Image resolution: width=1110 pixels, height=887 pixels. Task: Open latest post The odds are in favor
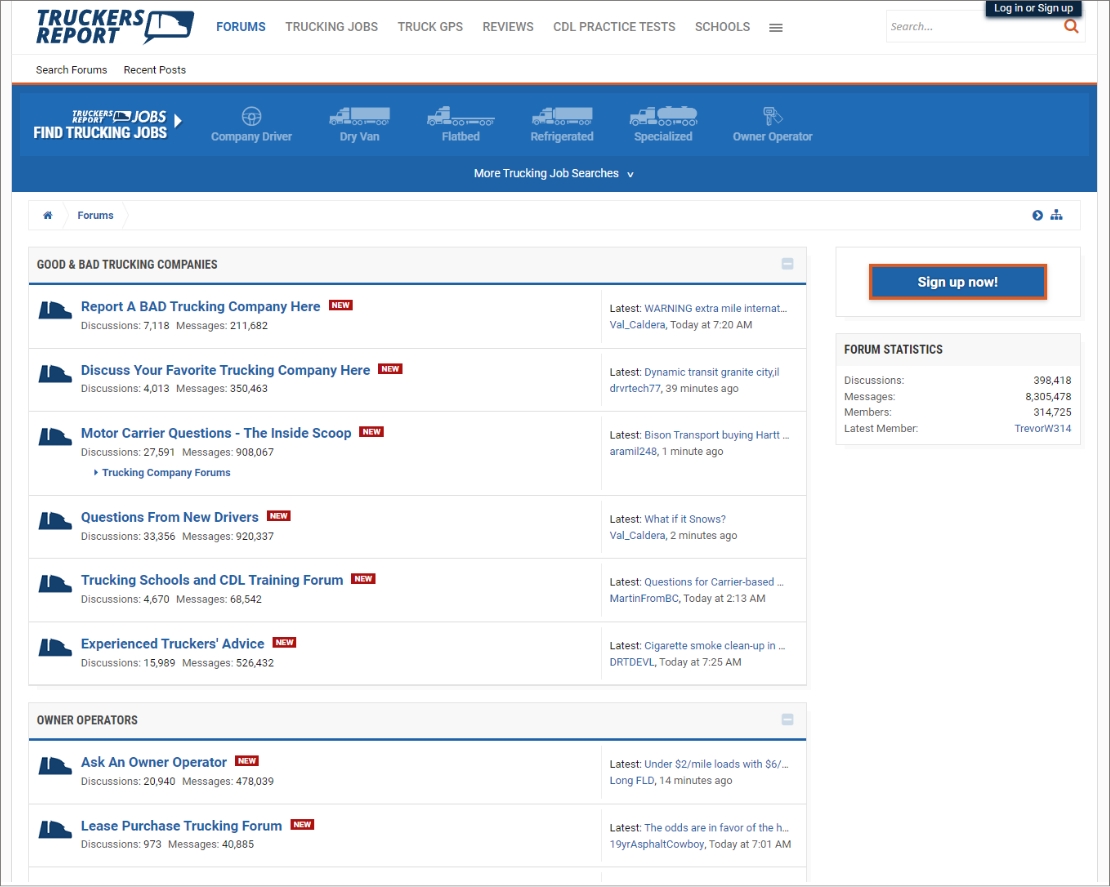tap(716, 828)
